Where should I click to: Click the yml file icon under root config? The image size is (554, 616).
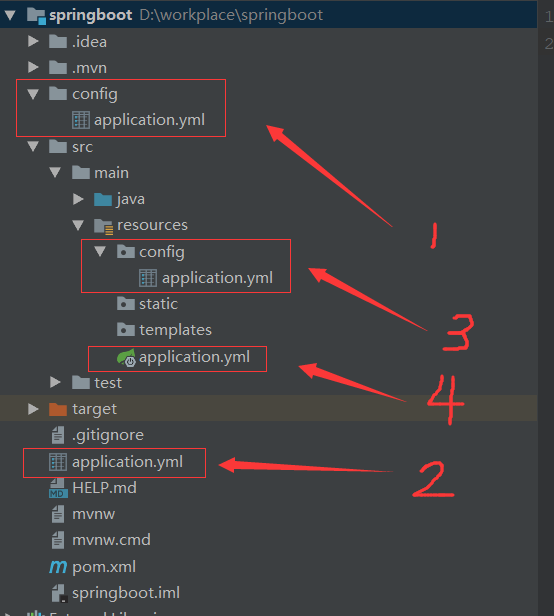81,120
